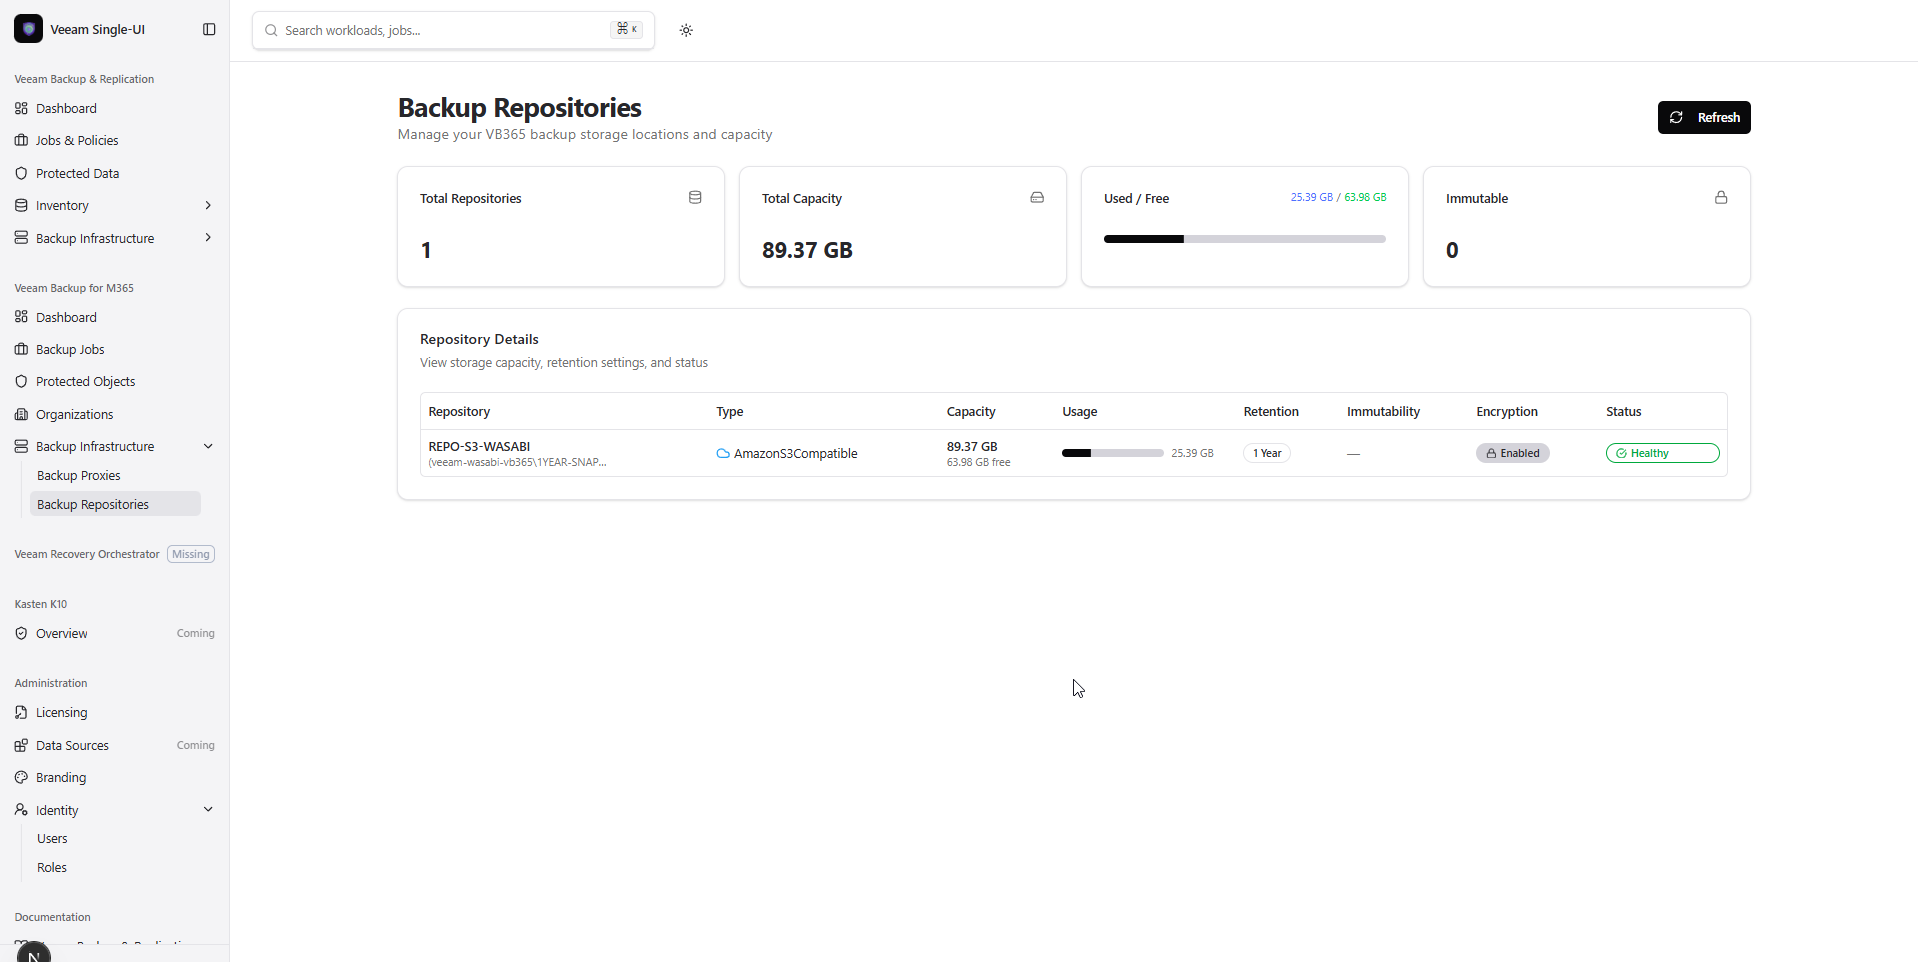This screenshot has height=962, width=1918.
Task: Click the Healthy status pill
Action: click(x=1661, y=452)
